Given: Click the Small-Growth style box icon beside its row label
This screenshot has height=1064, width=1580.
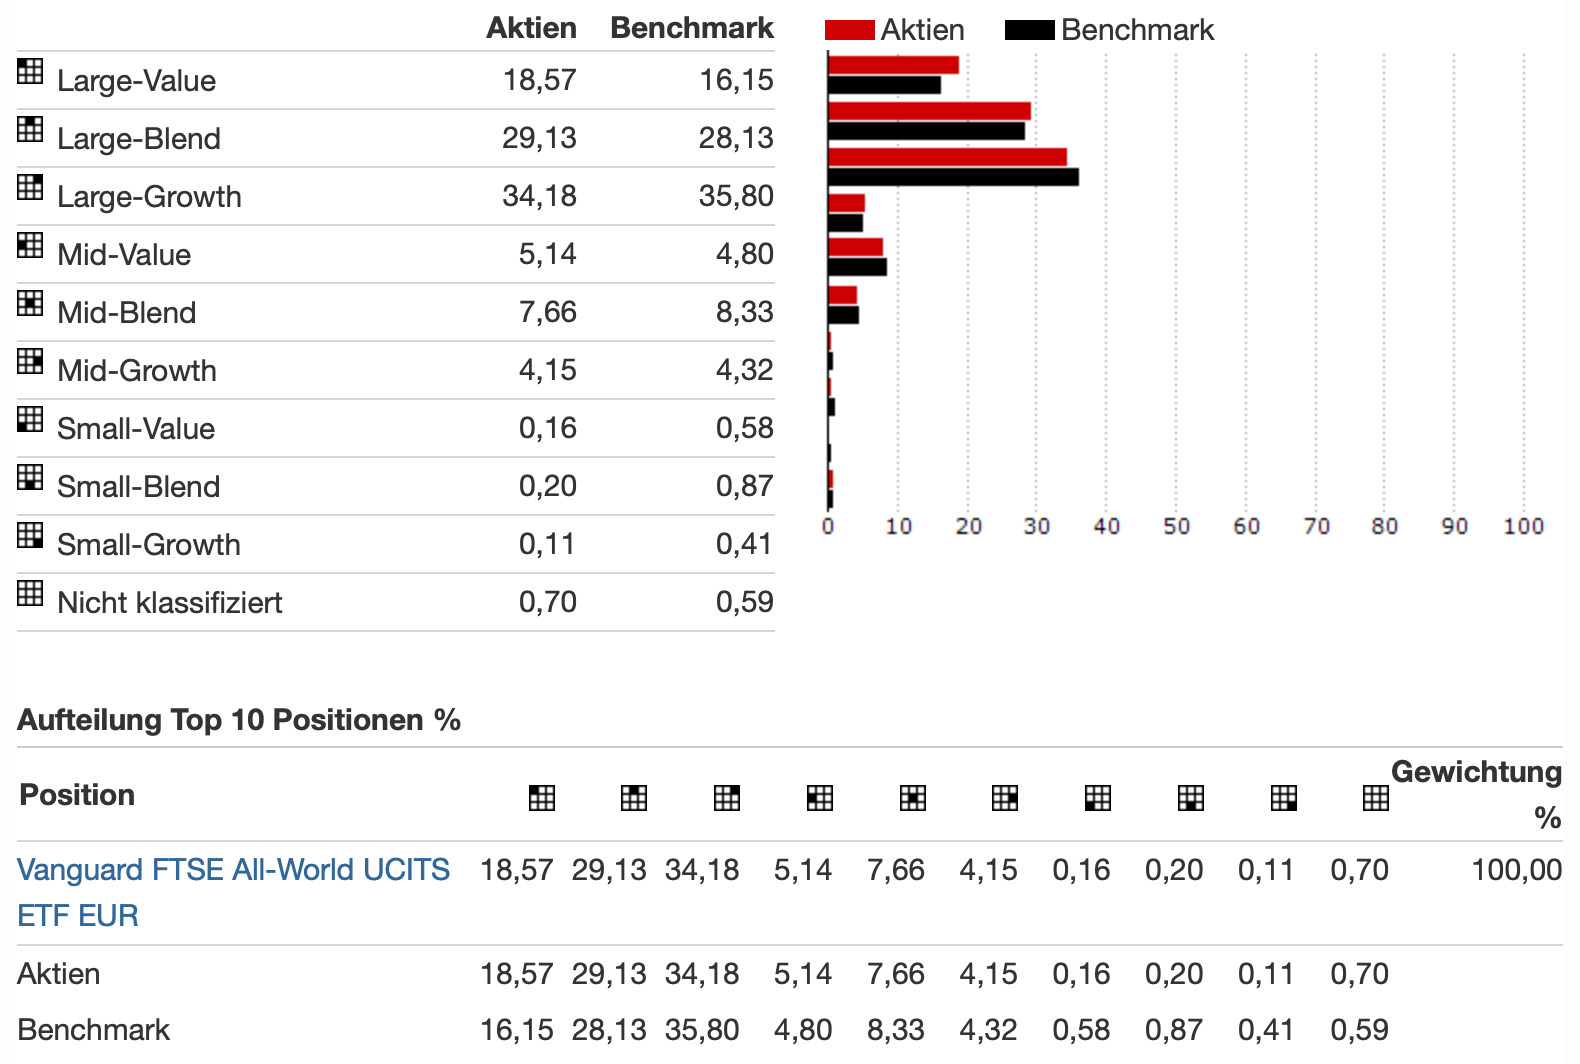Looking at the screenshot, I should click(x=30, y=535).
